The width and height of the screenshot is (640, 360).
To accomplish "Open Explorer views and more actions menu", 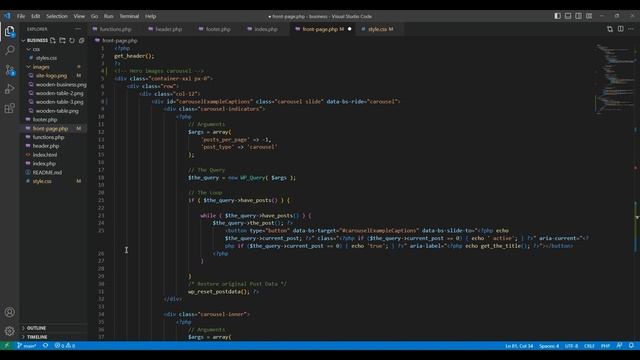I will pyautogui.click(x=78, y=29).
